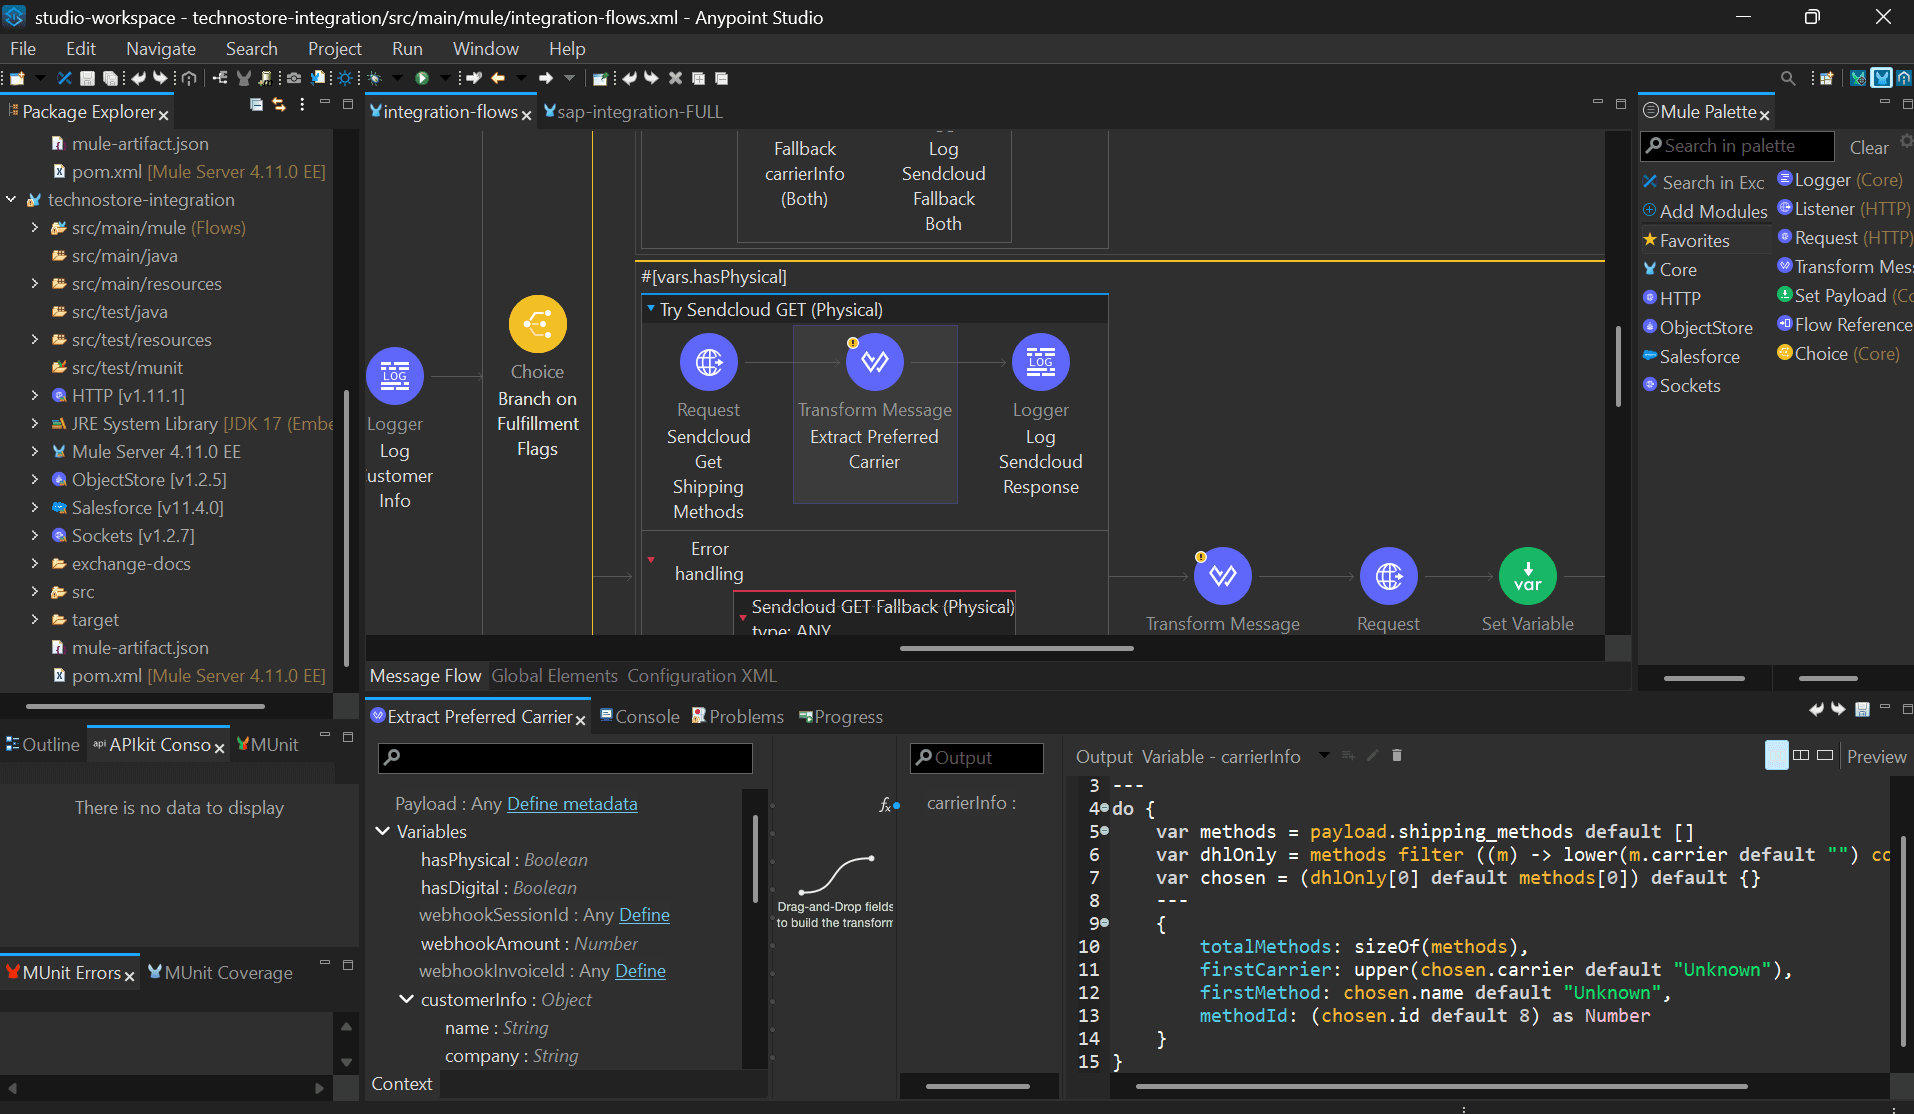This screenshot has width=1914, height=1114.
Task: Switch to two-pane split layout toggle
Action: (1801, 755)
